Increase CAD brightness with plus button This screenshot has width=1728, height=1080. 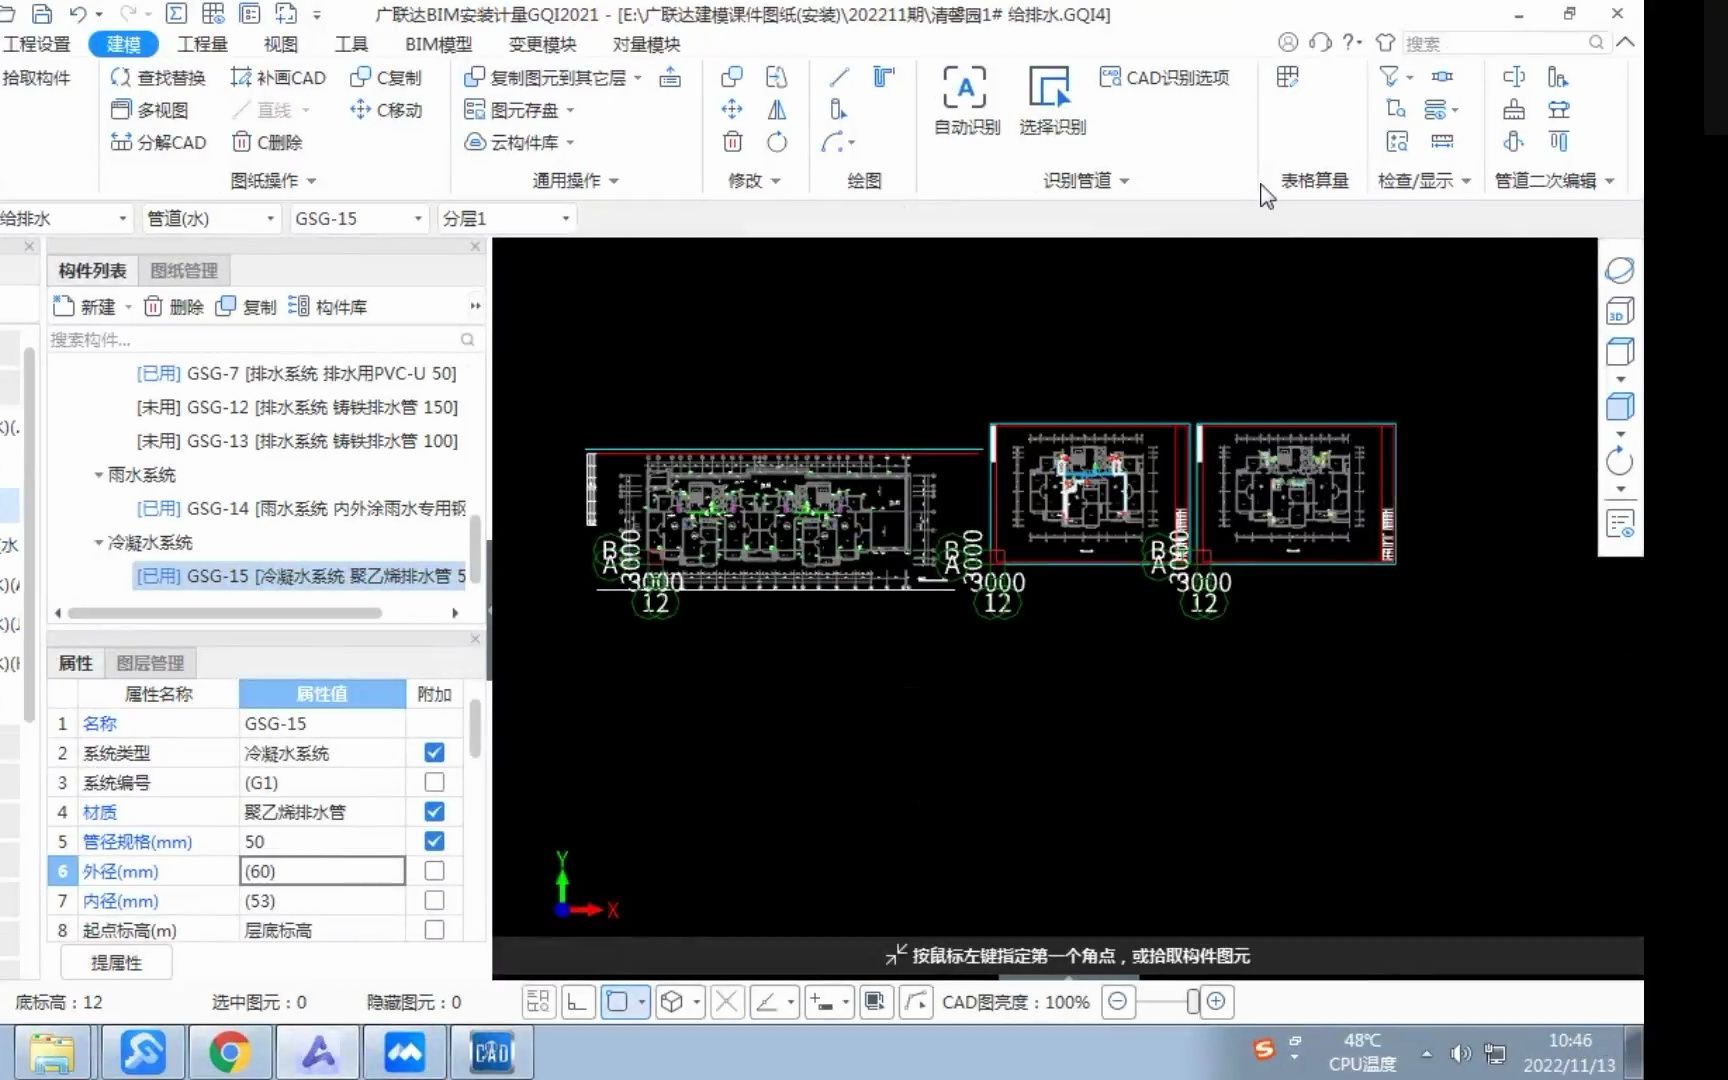1216,1001
